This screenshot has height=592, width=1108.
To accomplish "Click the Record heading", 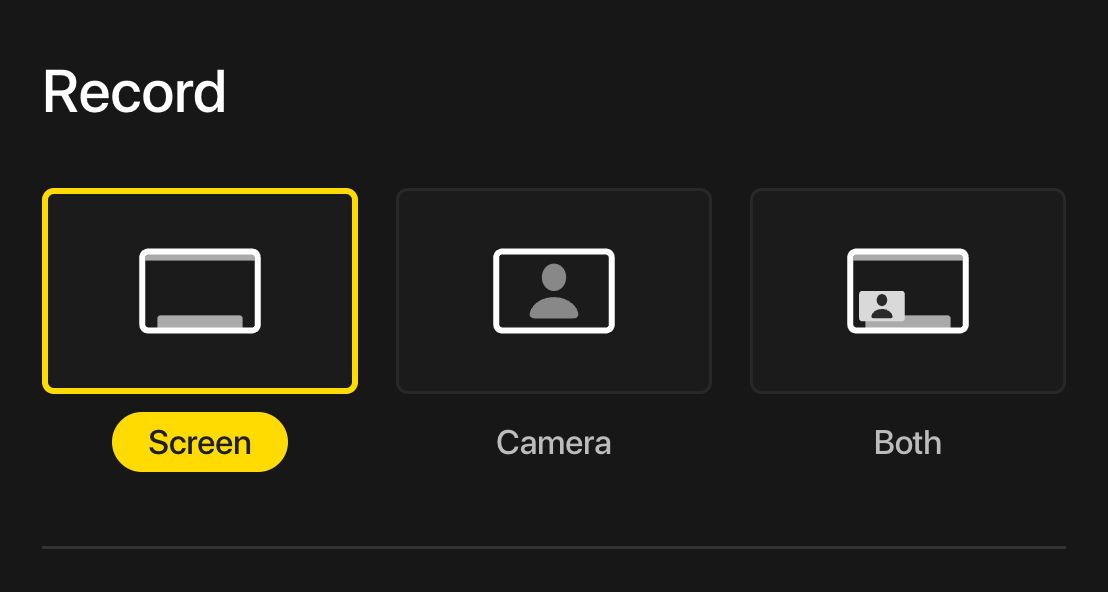I will 134,92.
